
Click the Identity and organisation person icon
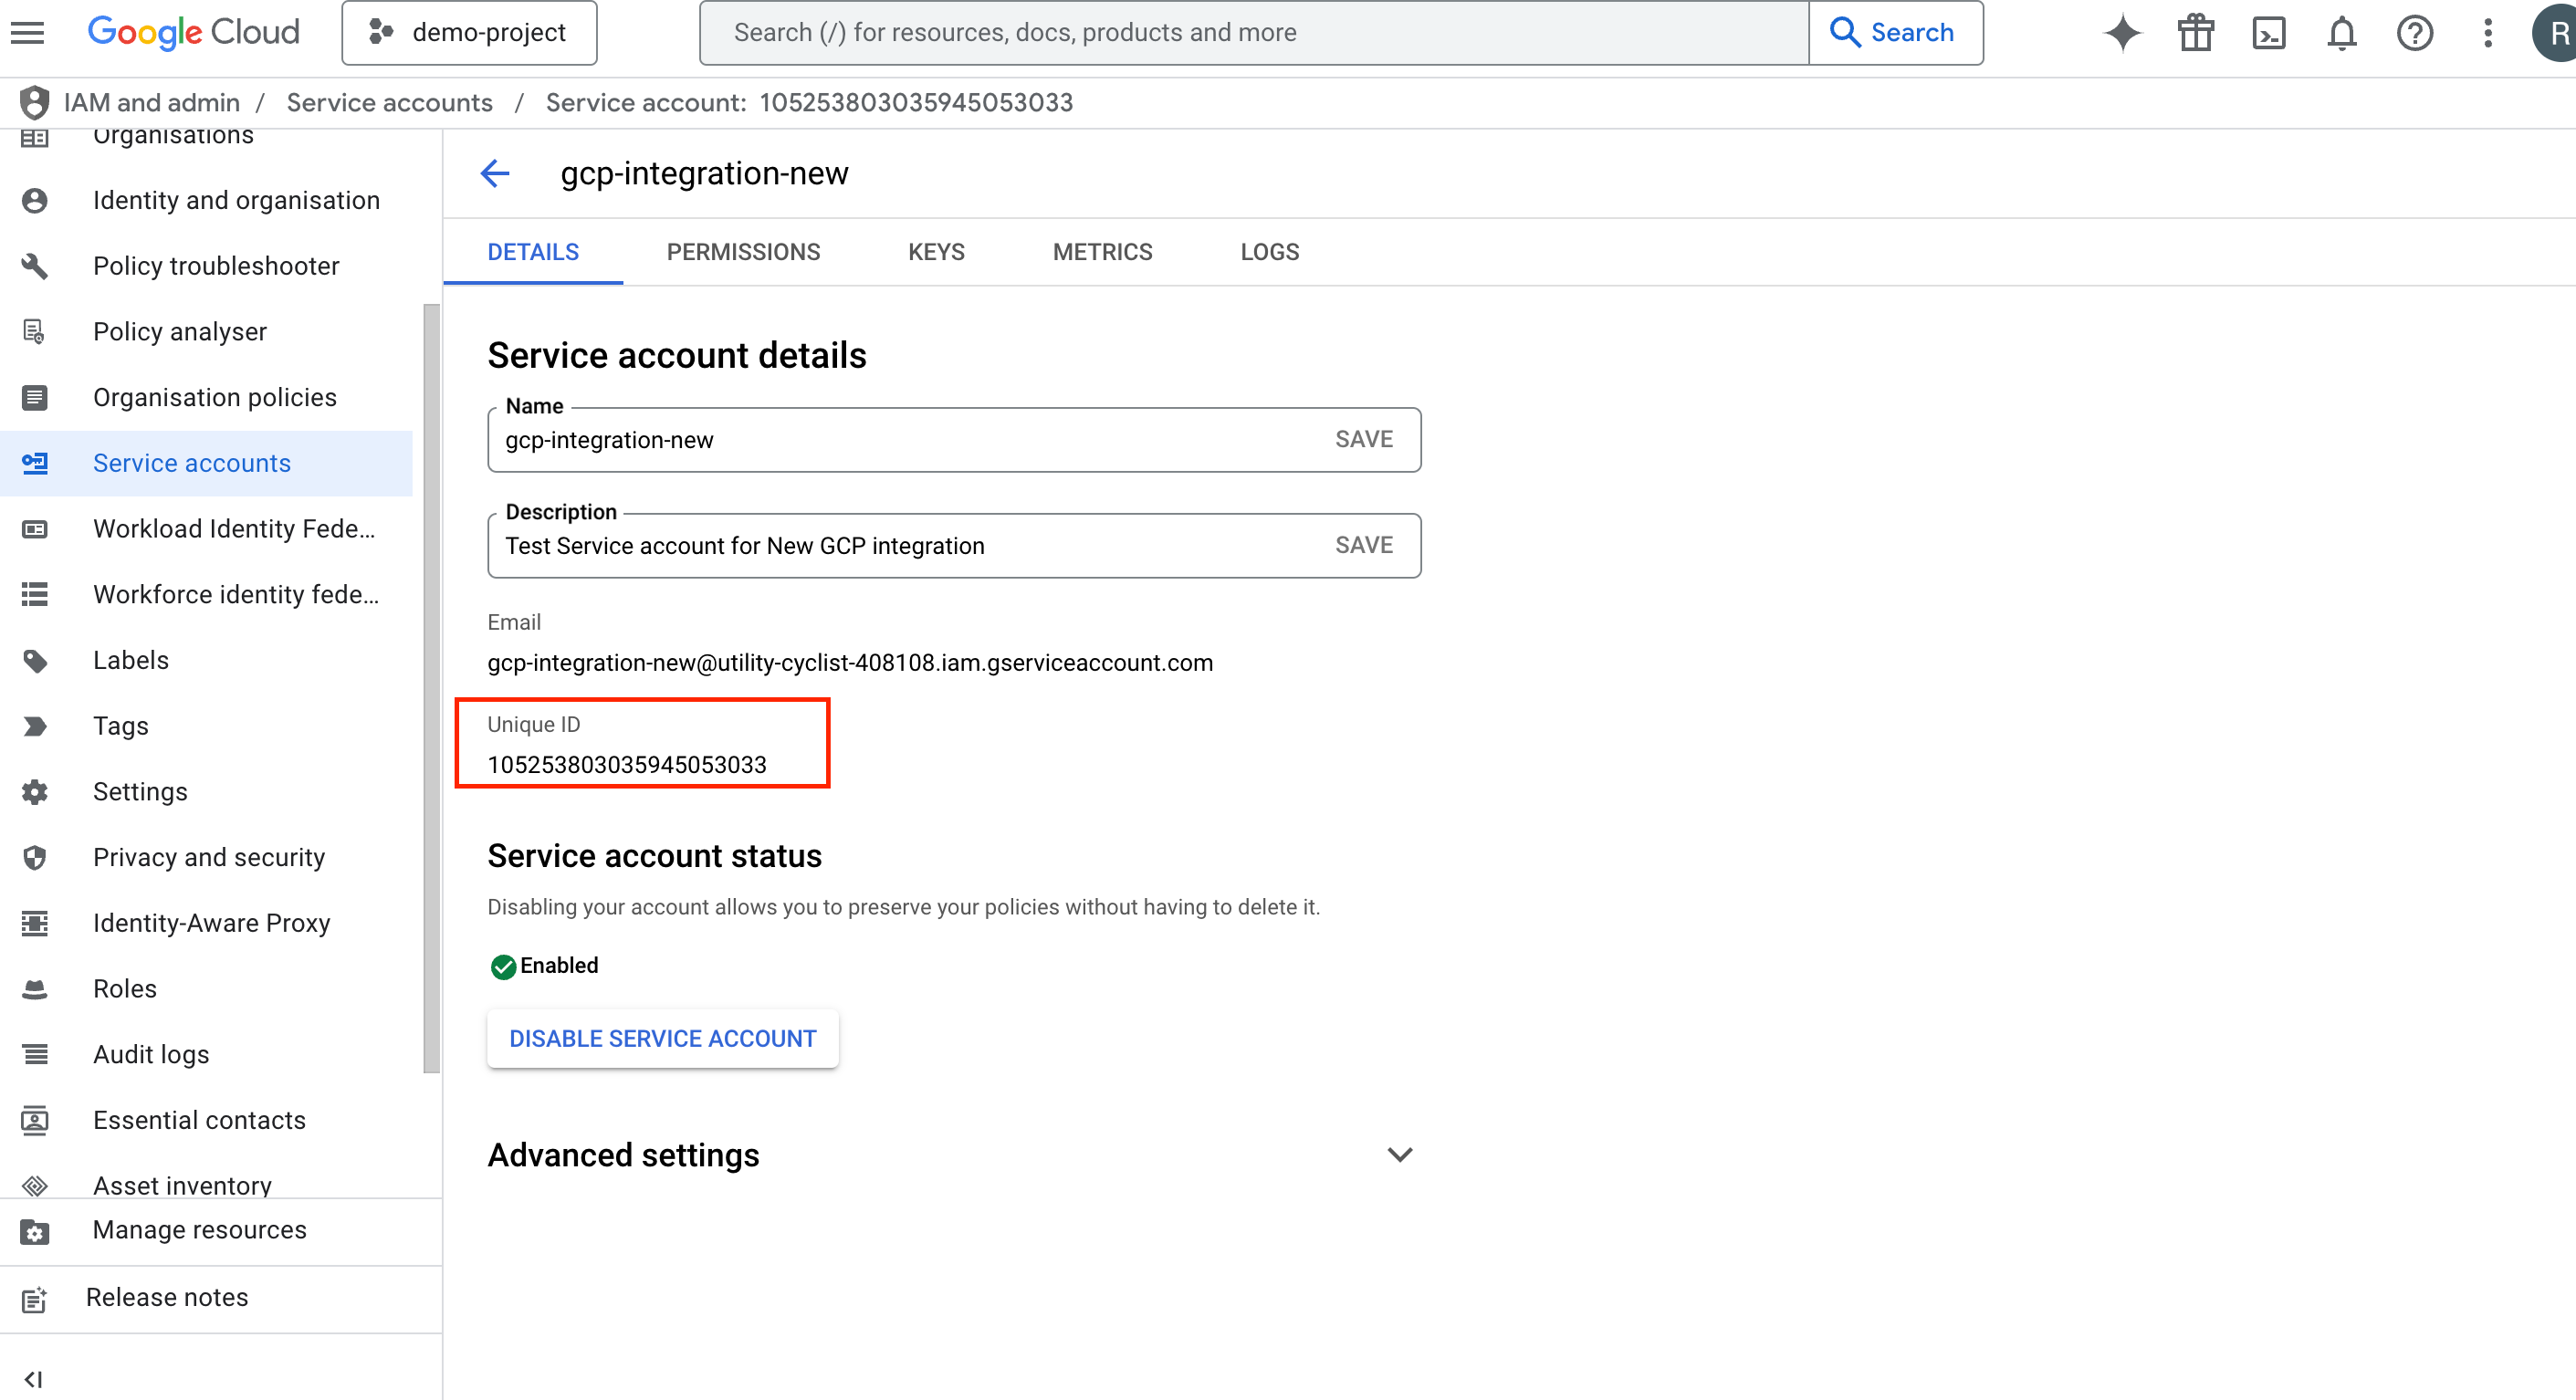tap(35, 200)
